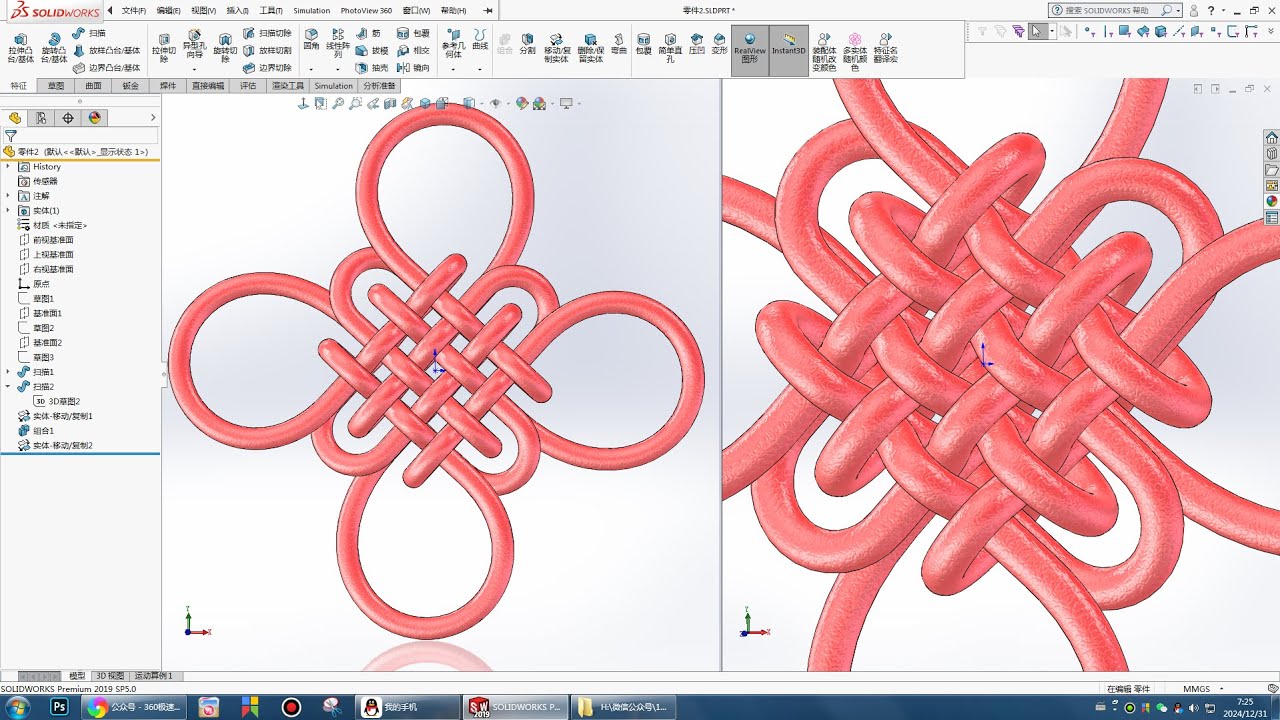Expand the 实体(1) solid bodies node

click(x=8, y=211)
